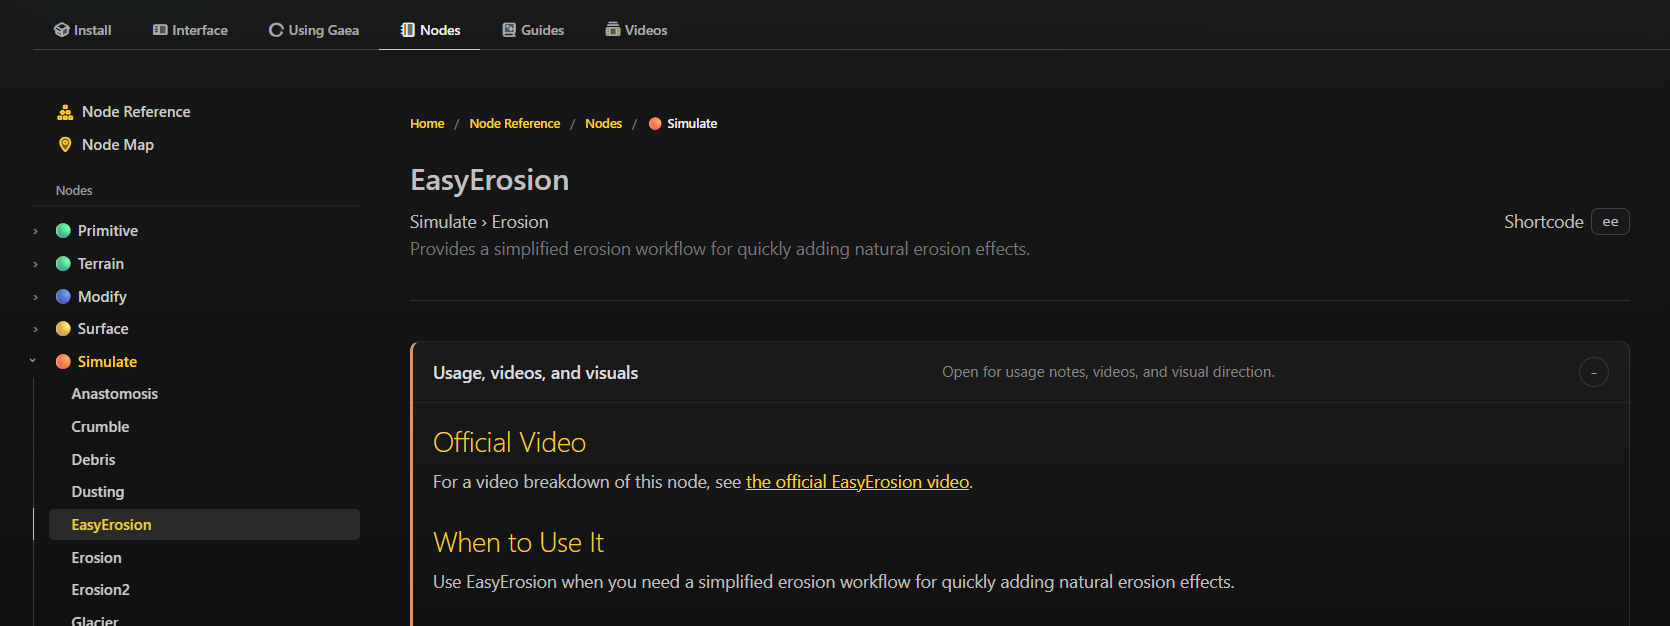
Task: Switch to the Interface tab
Action: pos(190,30)
